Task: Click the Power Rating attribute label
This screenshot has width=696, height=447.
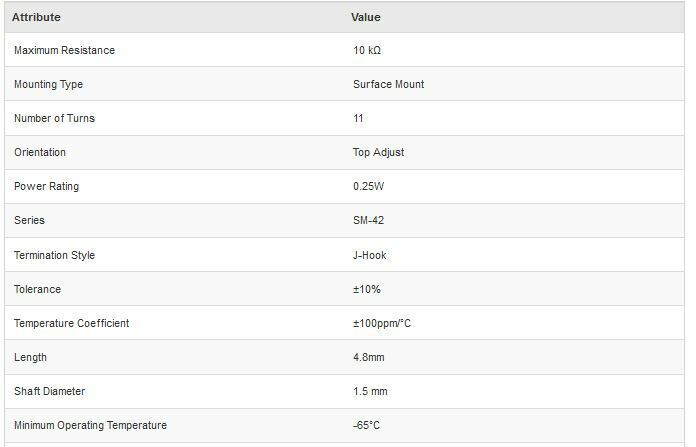Action: [46, 186]
